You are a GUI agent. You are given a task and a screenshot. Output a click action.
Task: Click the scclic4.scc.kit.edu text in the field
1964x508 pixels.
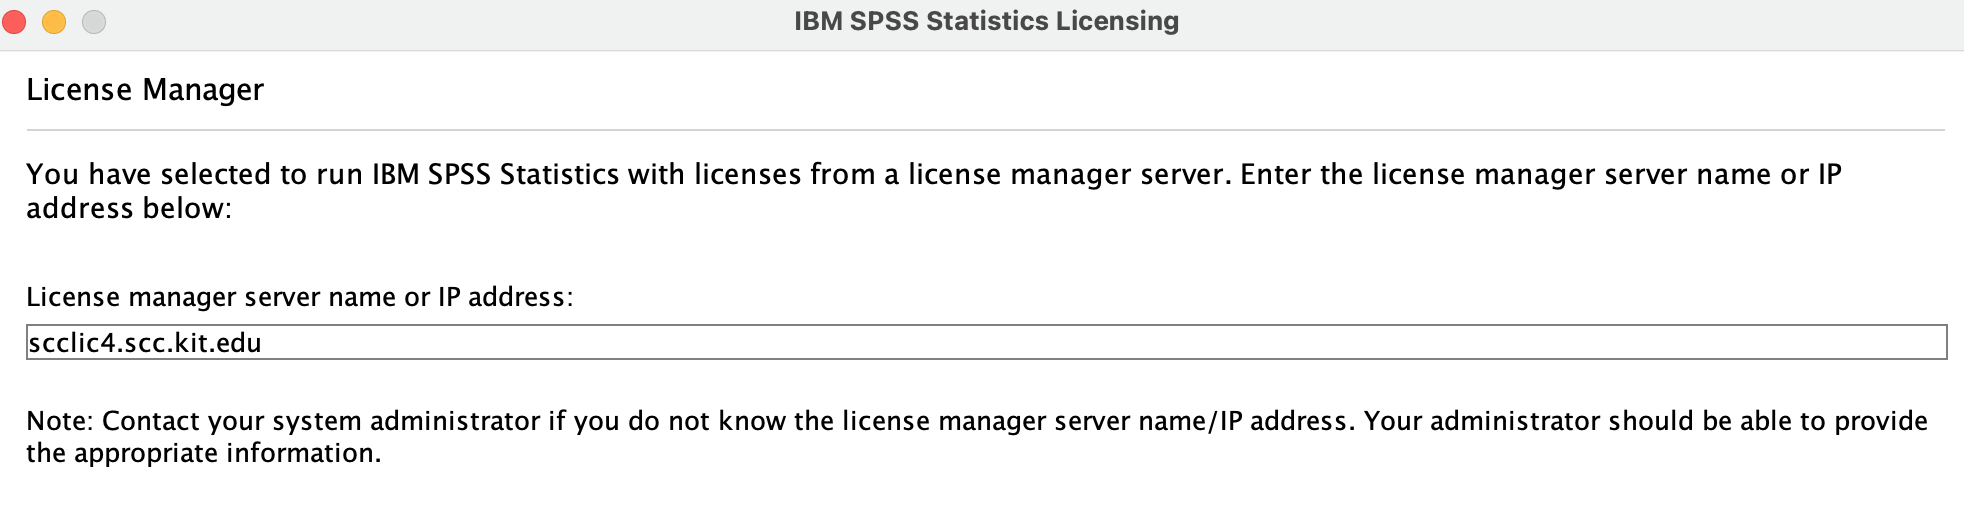[145, 343]
